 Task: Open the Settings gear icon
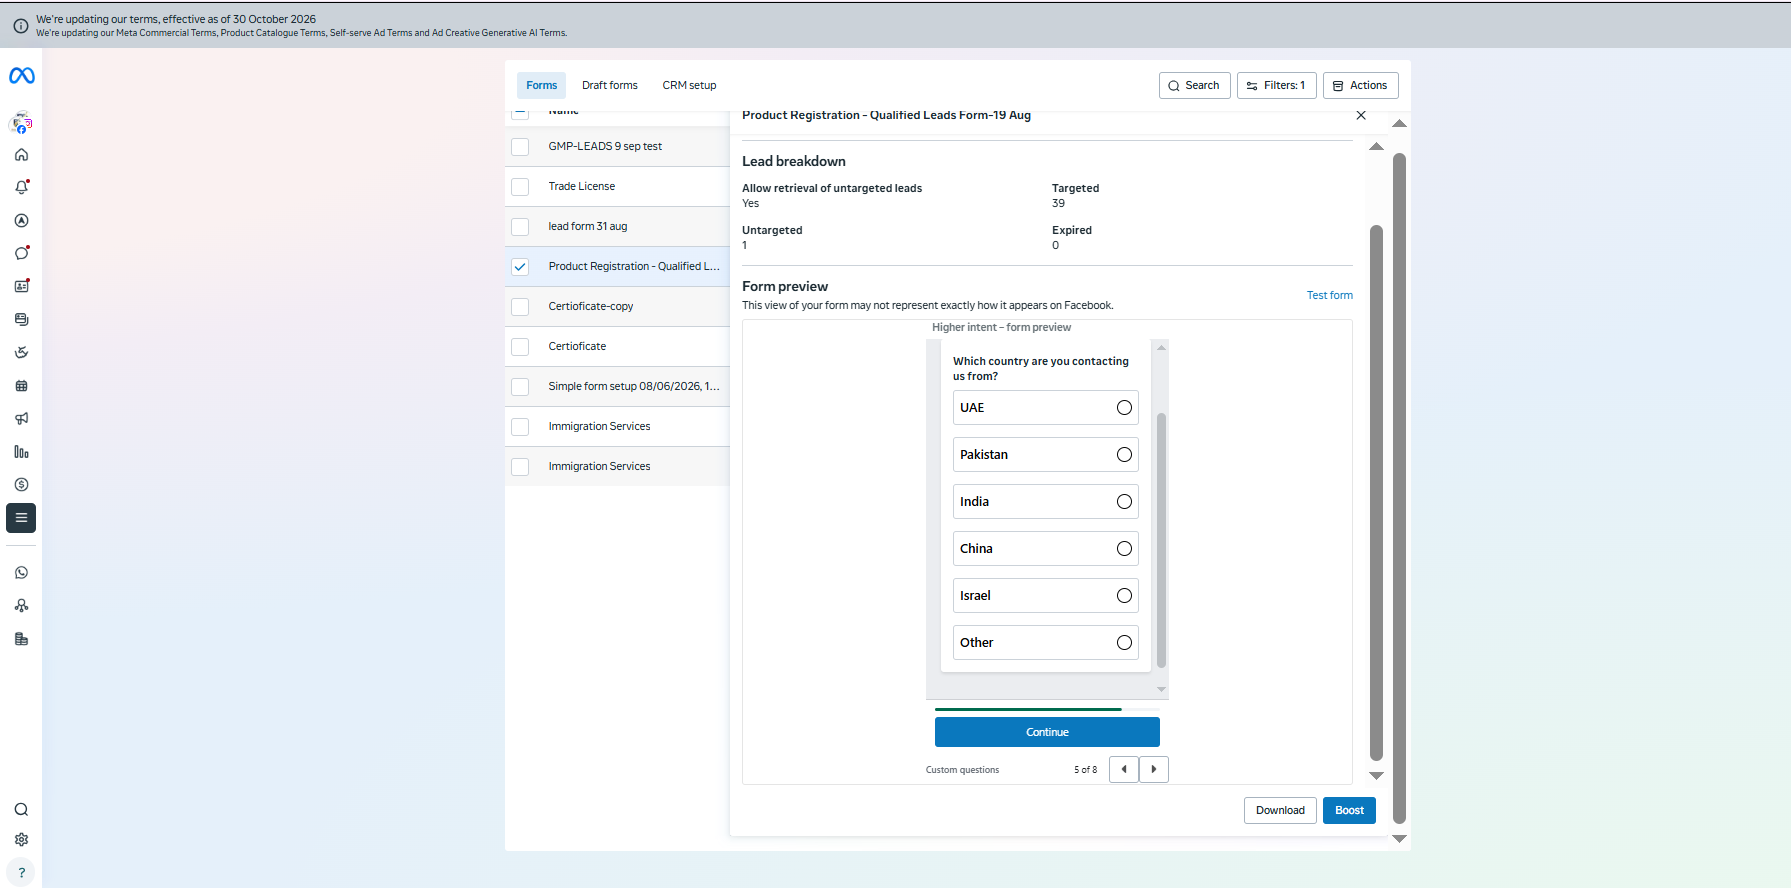(x=21, y=840)
